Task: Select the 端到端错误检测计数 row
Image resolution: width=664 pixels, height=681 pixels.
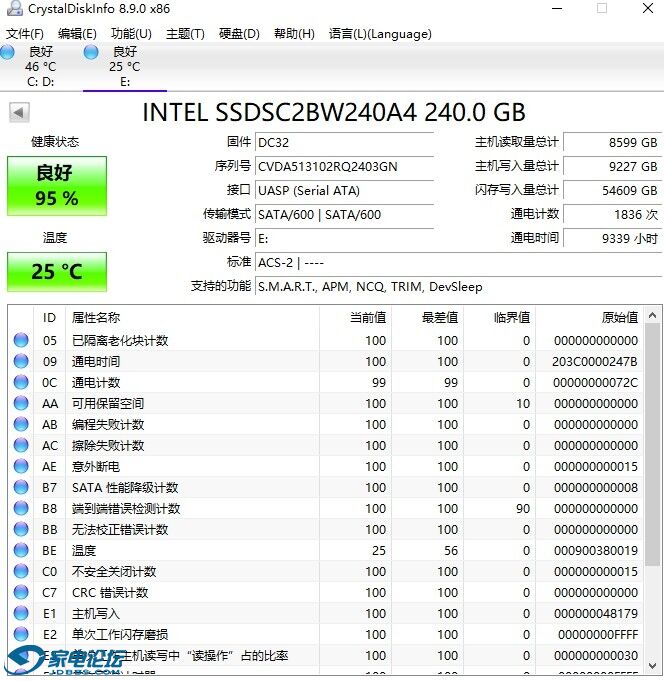Action: tap(326, 508)
